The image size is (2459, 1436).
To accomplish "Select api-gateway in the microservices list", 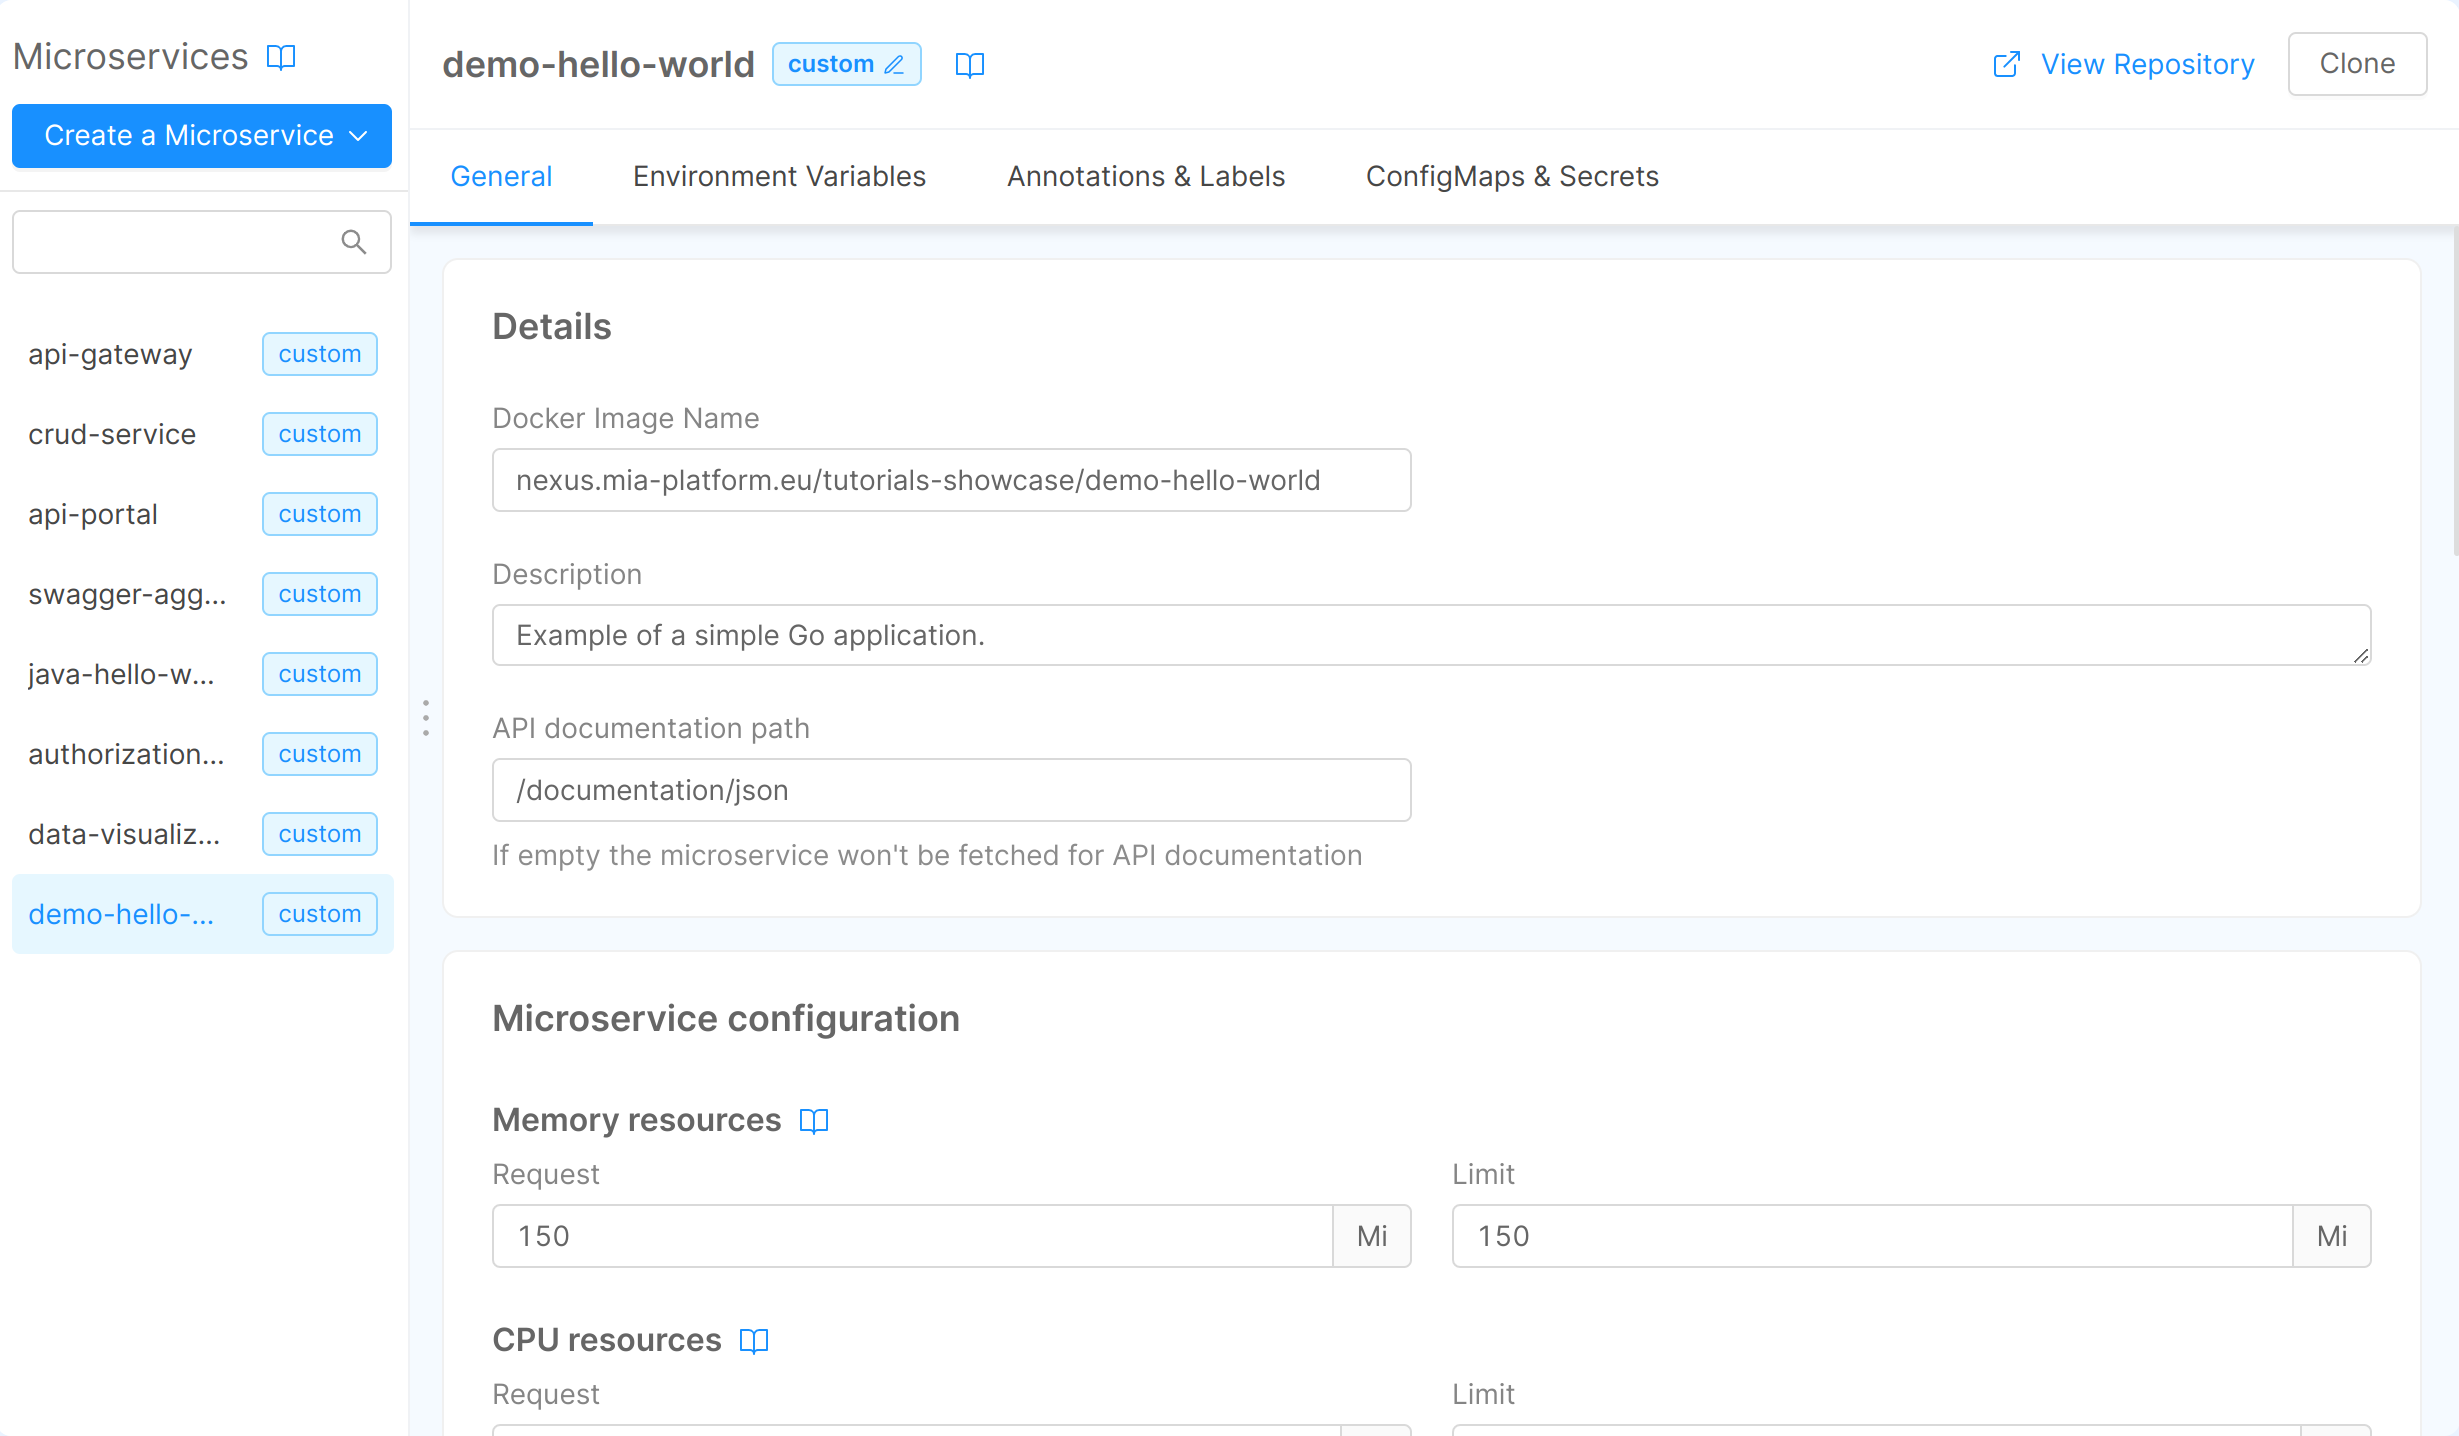I will pos(110,354).
